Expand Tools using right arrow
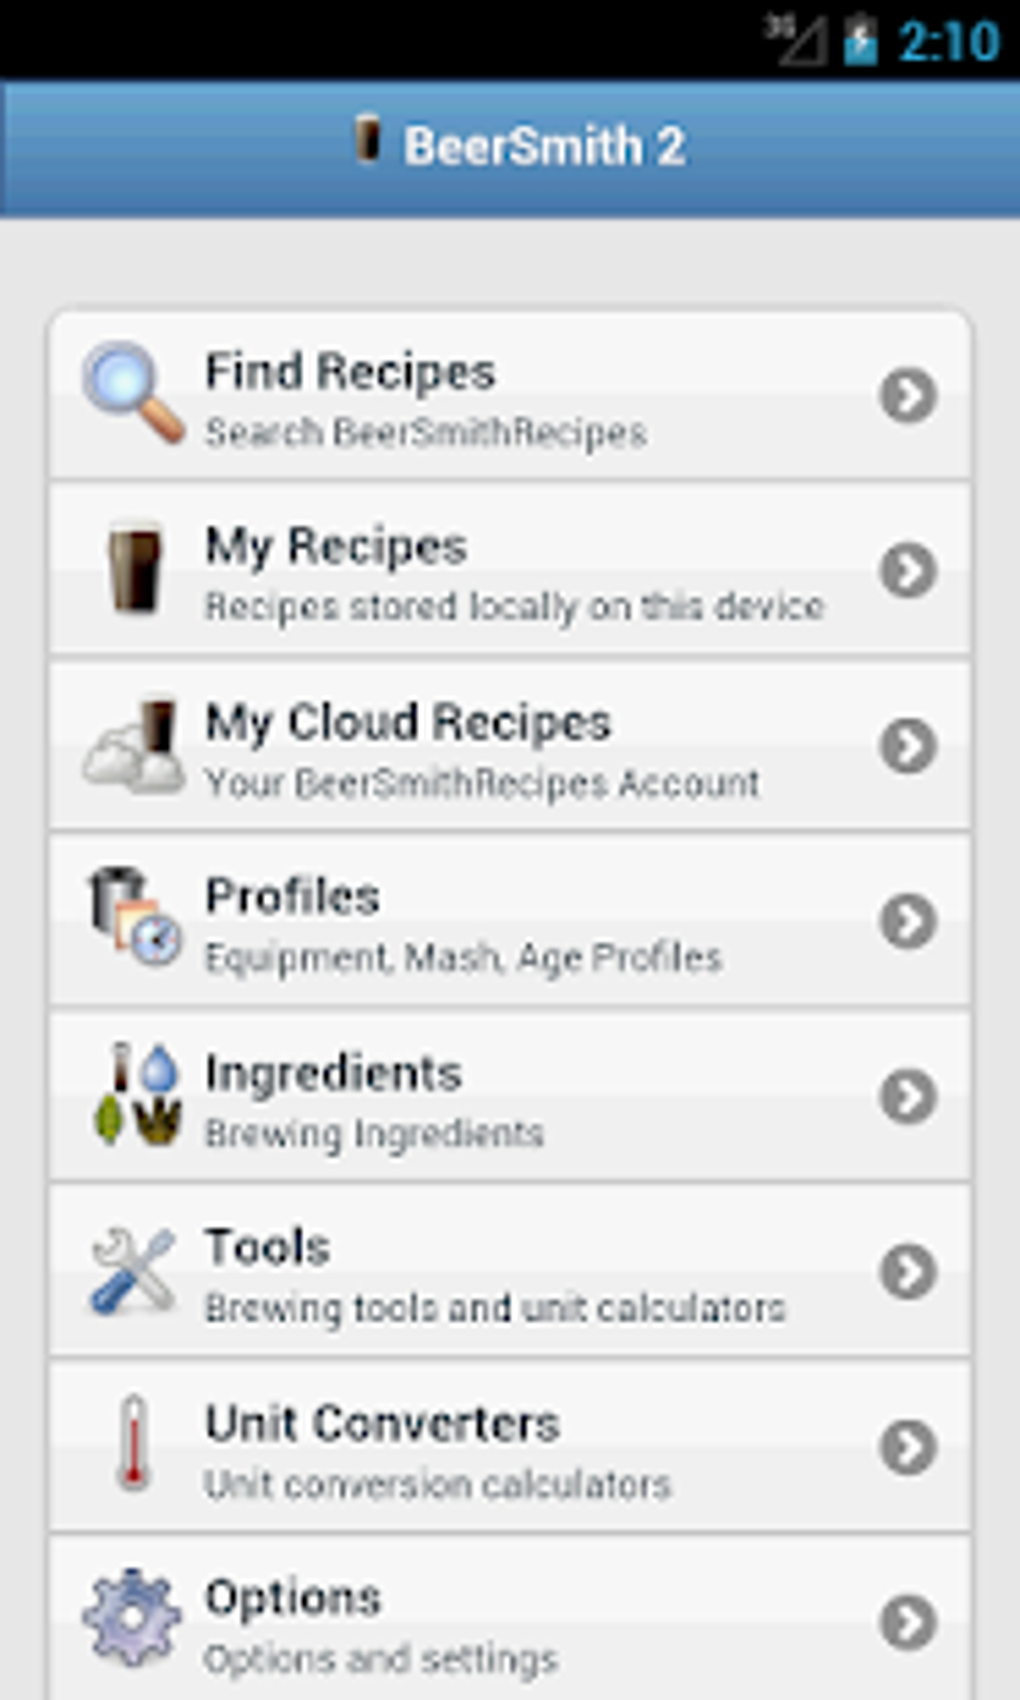The width and height of the screenshot is (1020, 1700). 908,1271
